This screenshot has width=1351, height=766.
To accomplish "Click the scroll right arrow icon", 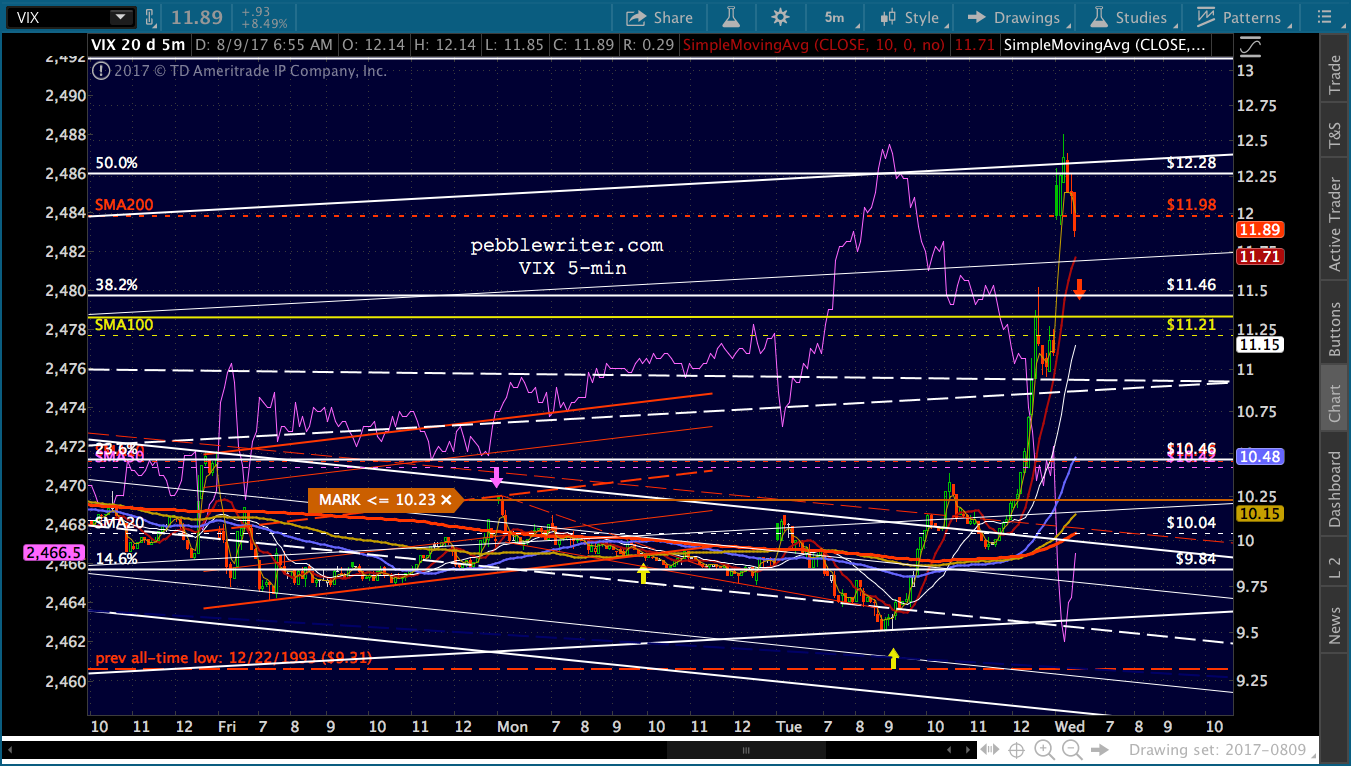I will [1100, 750].
